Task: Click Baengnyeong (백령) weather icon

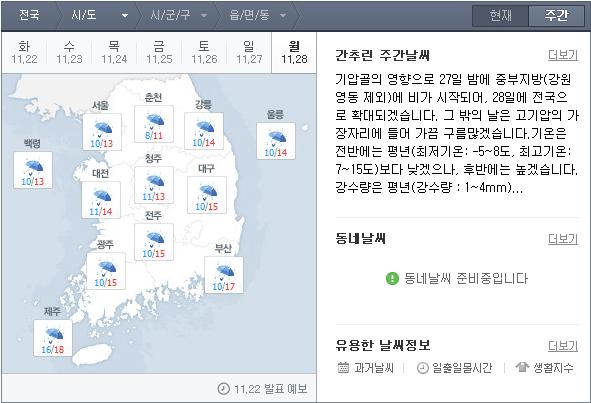Action: [x=34, y=167]
